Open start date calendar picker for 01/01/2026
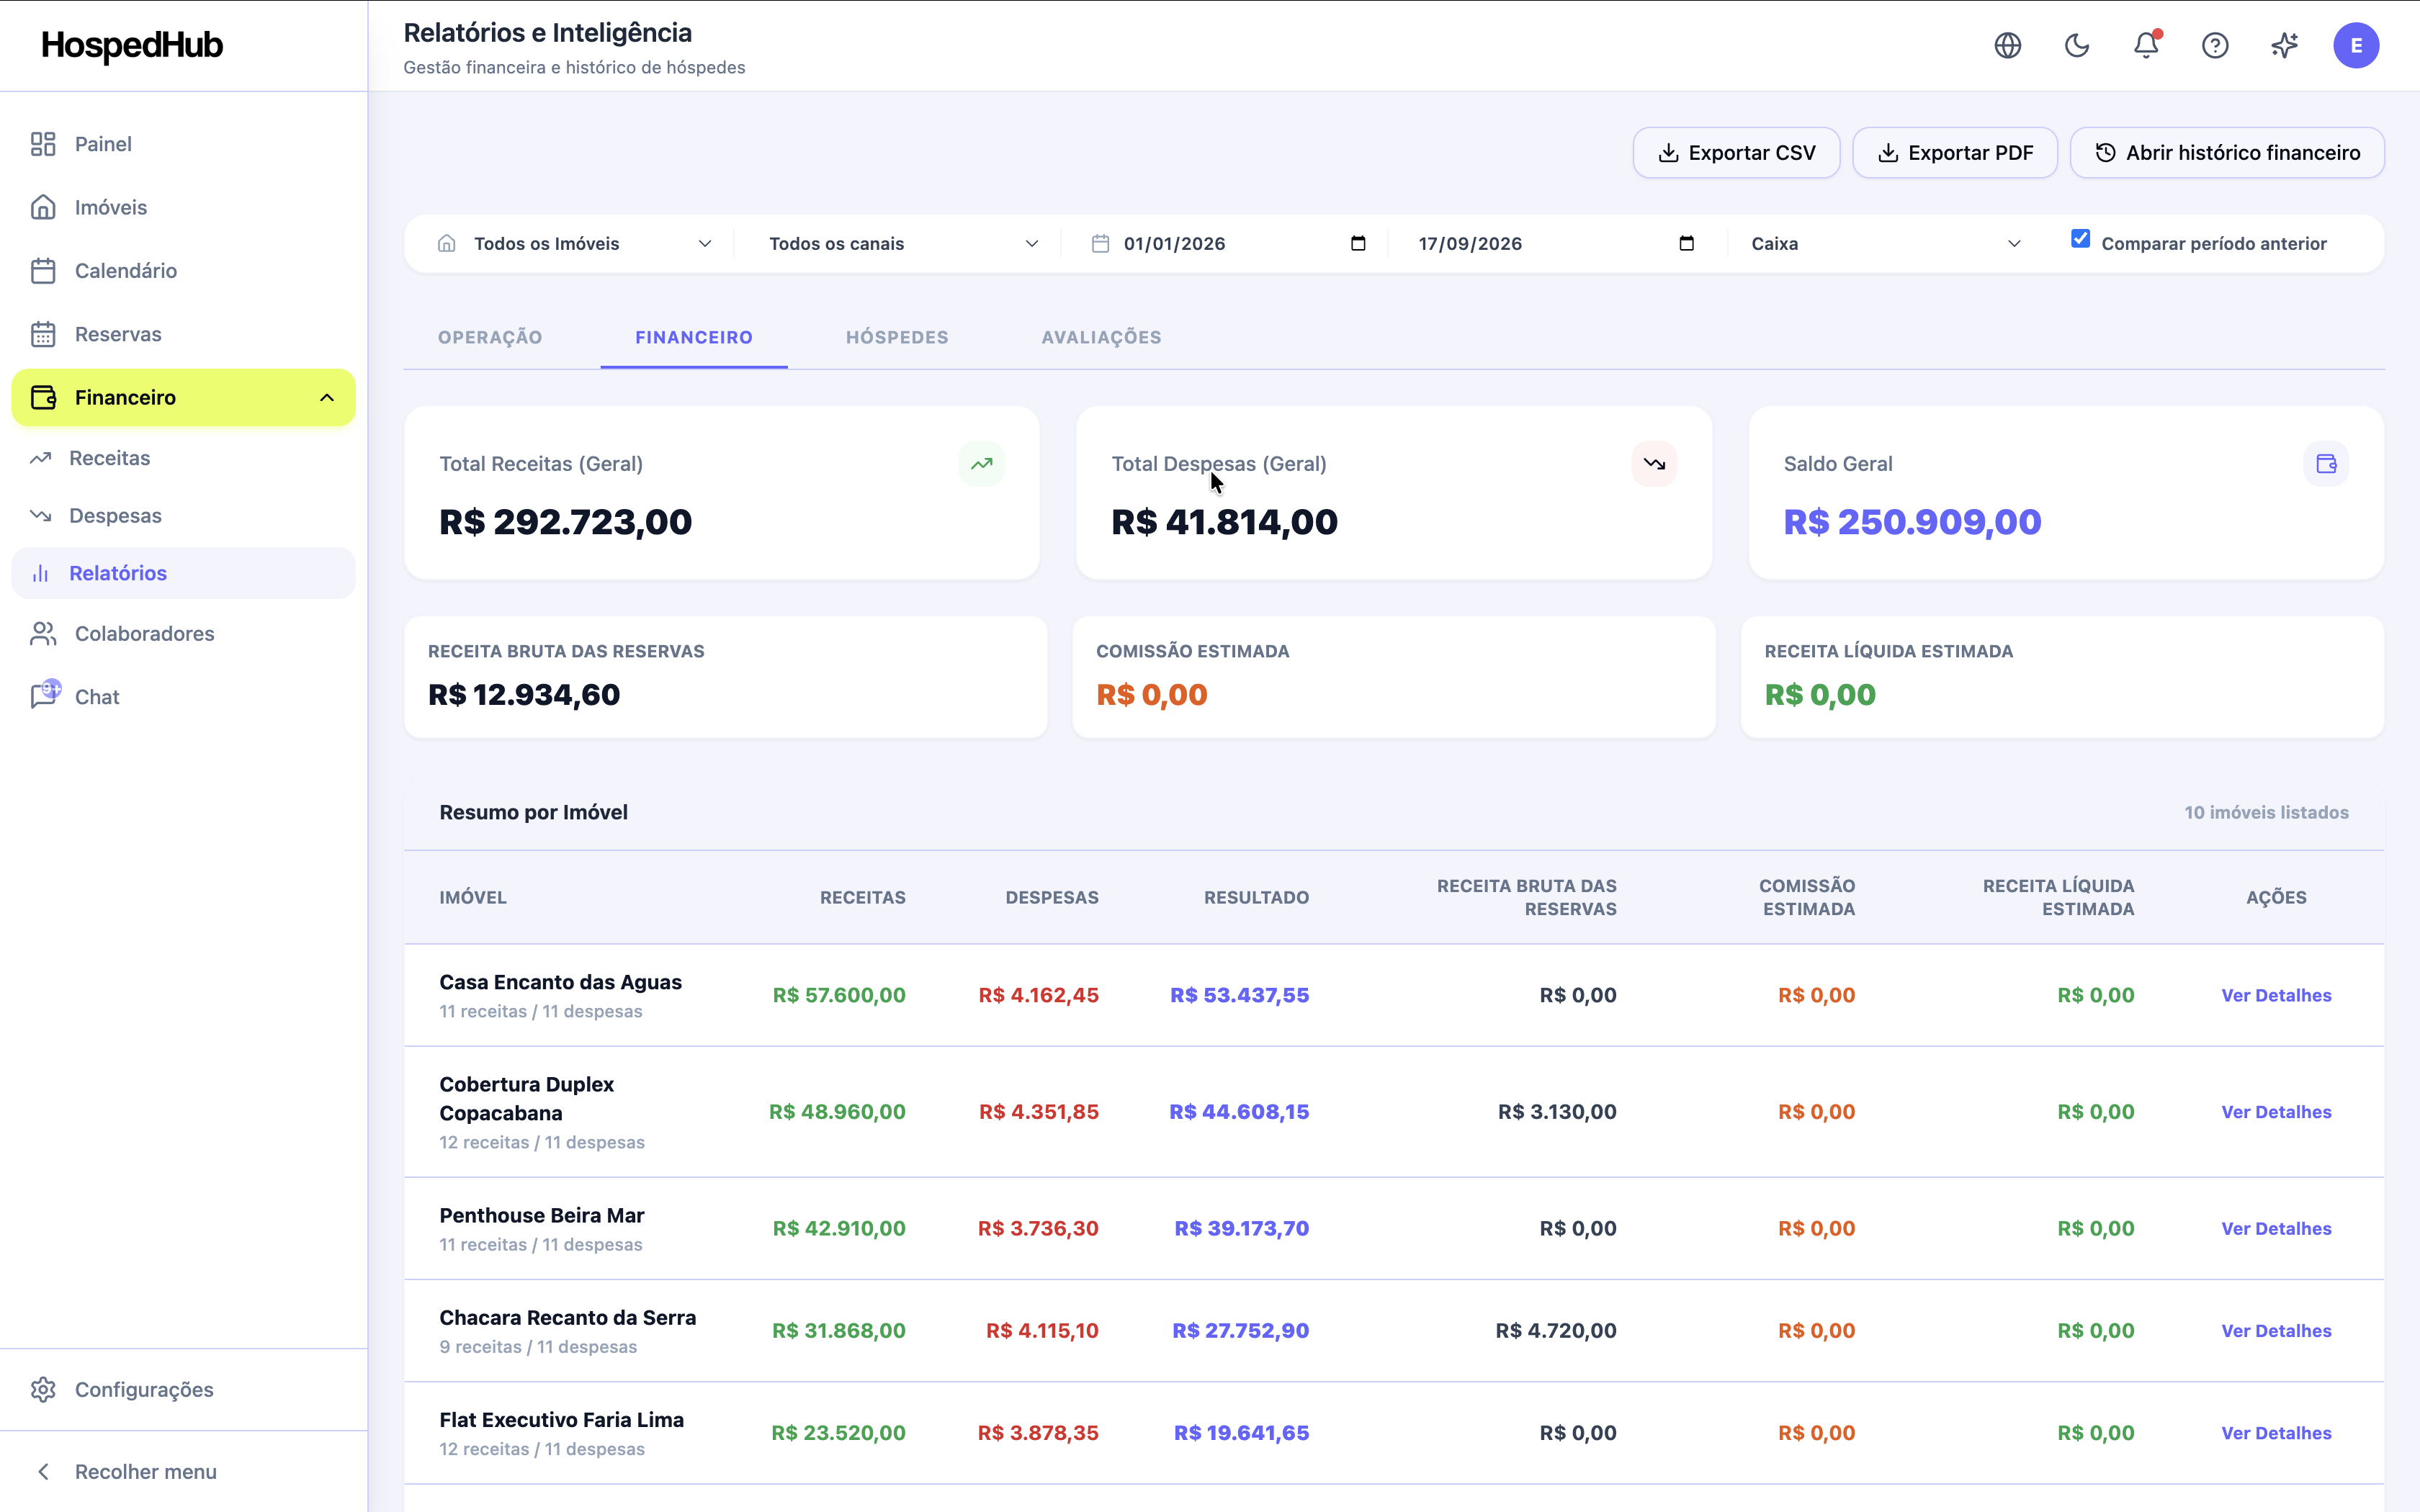The height and width of the screenshot is (1512, 2420). [1358, 244]
